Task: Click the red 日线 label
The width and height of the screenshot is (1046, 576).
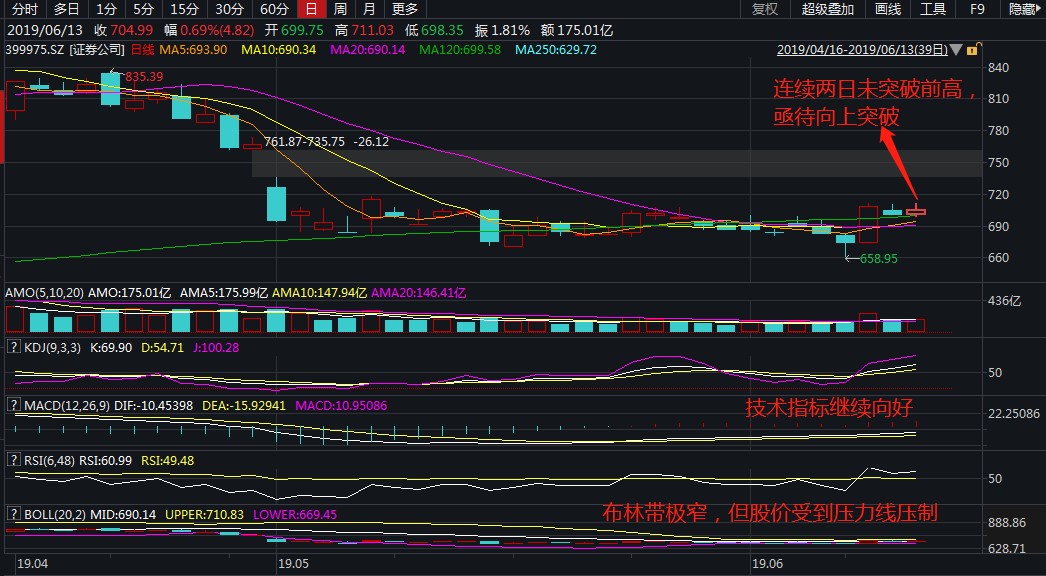Action: pyautogui.click(x=142, y=49)
